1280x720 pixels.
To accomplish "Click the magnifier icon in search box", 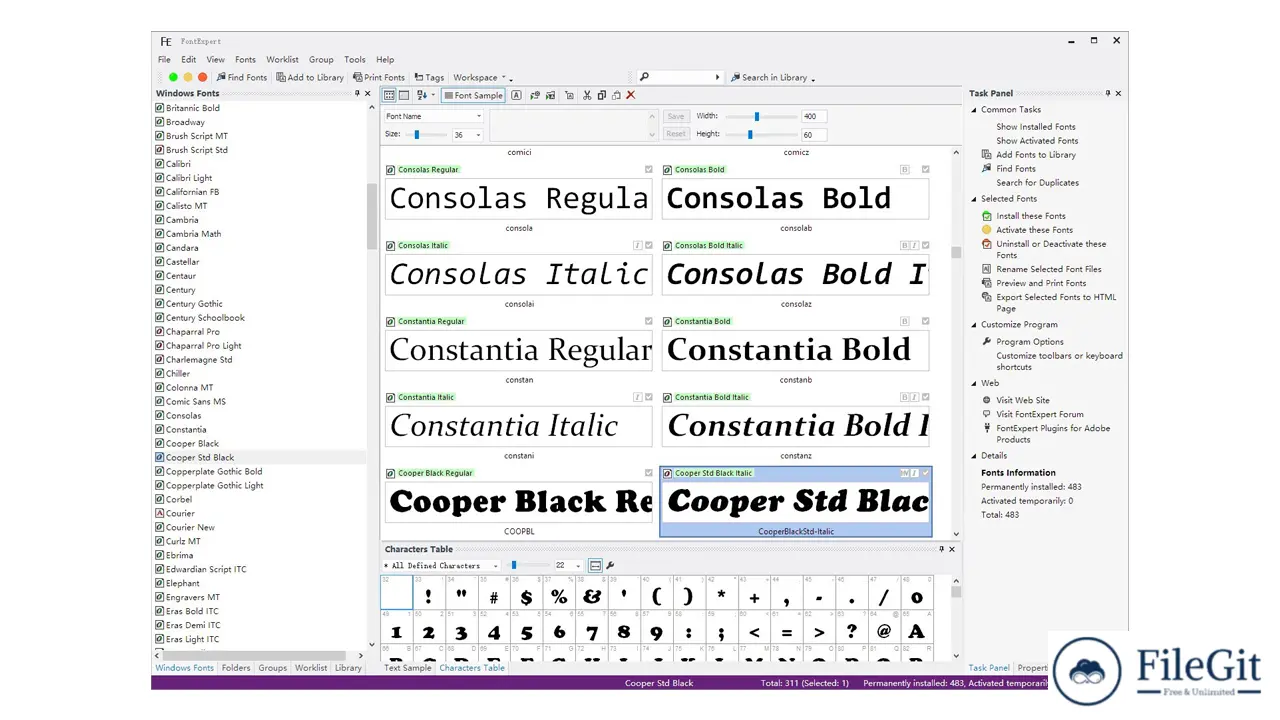I will click(645, 77).
